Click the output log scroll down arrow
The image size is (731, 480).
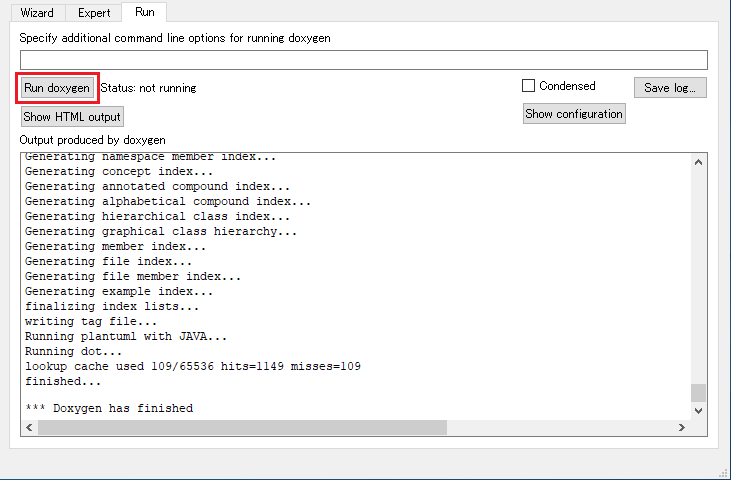[x=698, y=411]
